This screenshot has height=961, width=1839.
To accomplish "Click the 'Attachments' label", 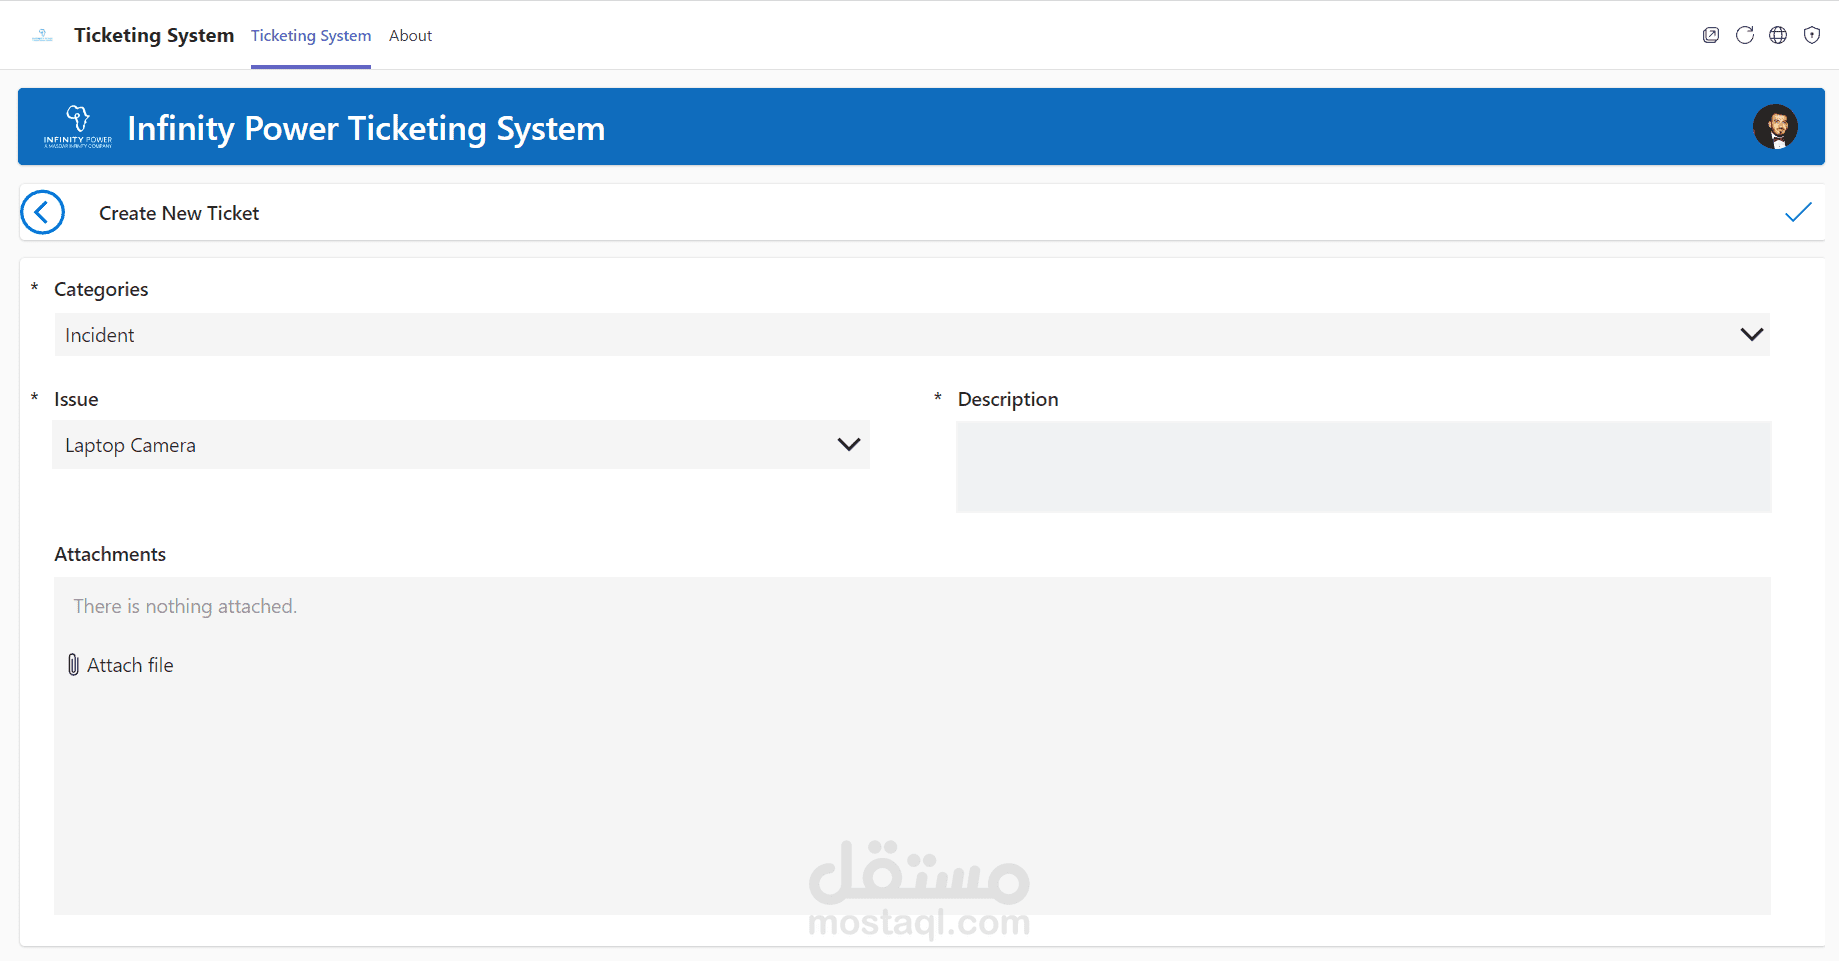I will [x=110, y=554].
